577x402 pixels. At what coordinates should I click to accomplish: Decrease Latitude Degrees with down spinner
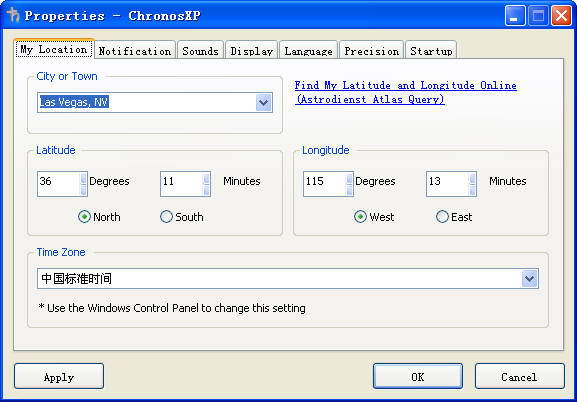84,190
